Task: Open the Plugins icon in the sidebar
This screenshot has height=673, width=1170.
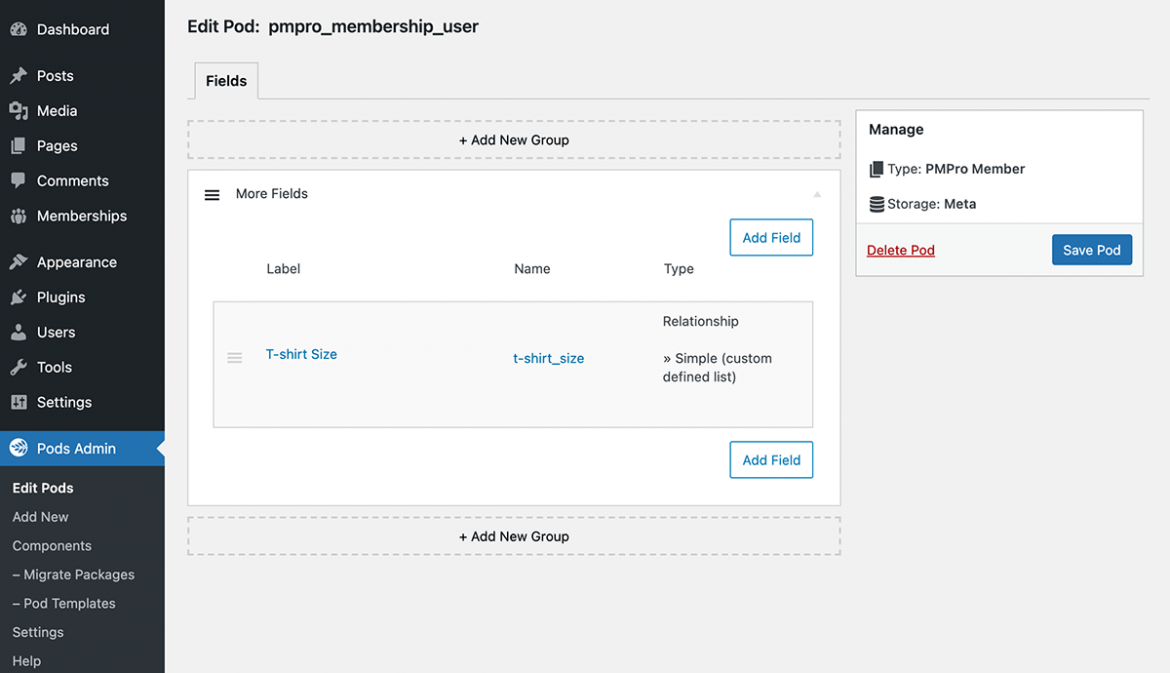Action: coord(18,296)
